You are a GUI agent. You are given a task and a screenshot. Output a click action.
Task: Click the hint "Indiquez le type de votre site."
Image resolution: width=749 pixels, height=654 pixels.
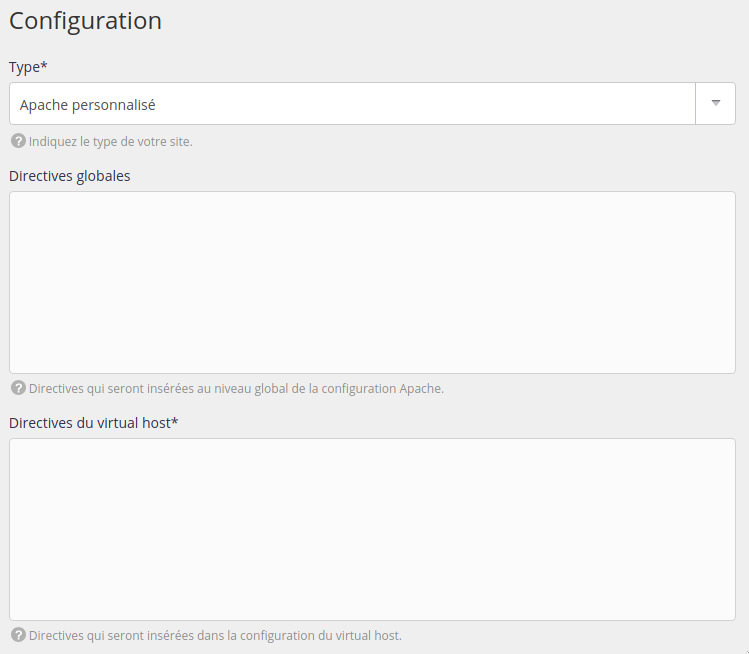[111, 142]
